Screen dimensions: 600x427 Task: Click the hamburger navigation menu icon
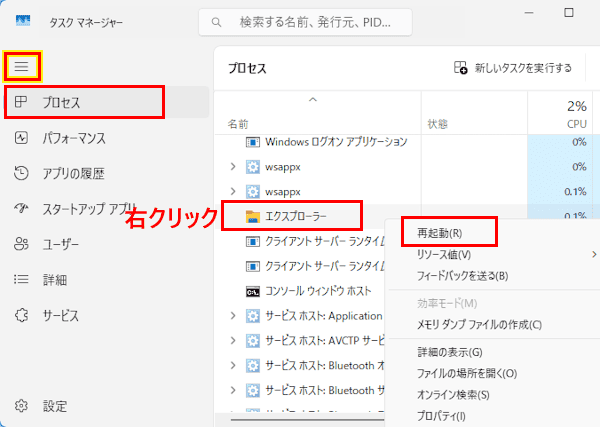click(23, 67)
